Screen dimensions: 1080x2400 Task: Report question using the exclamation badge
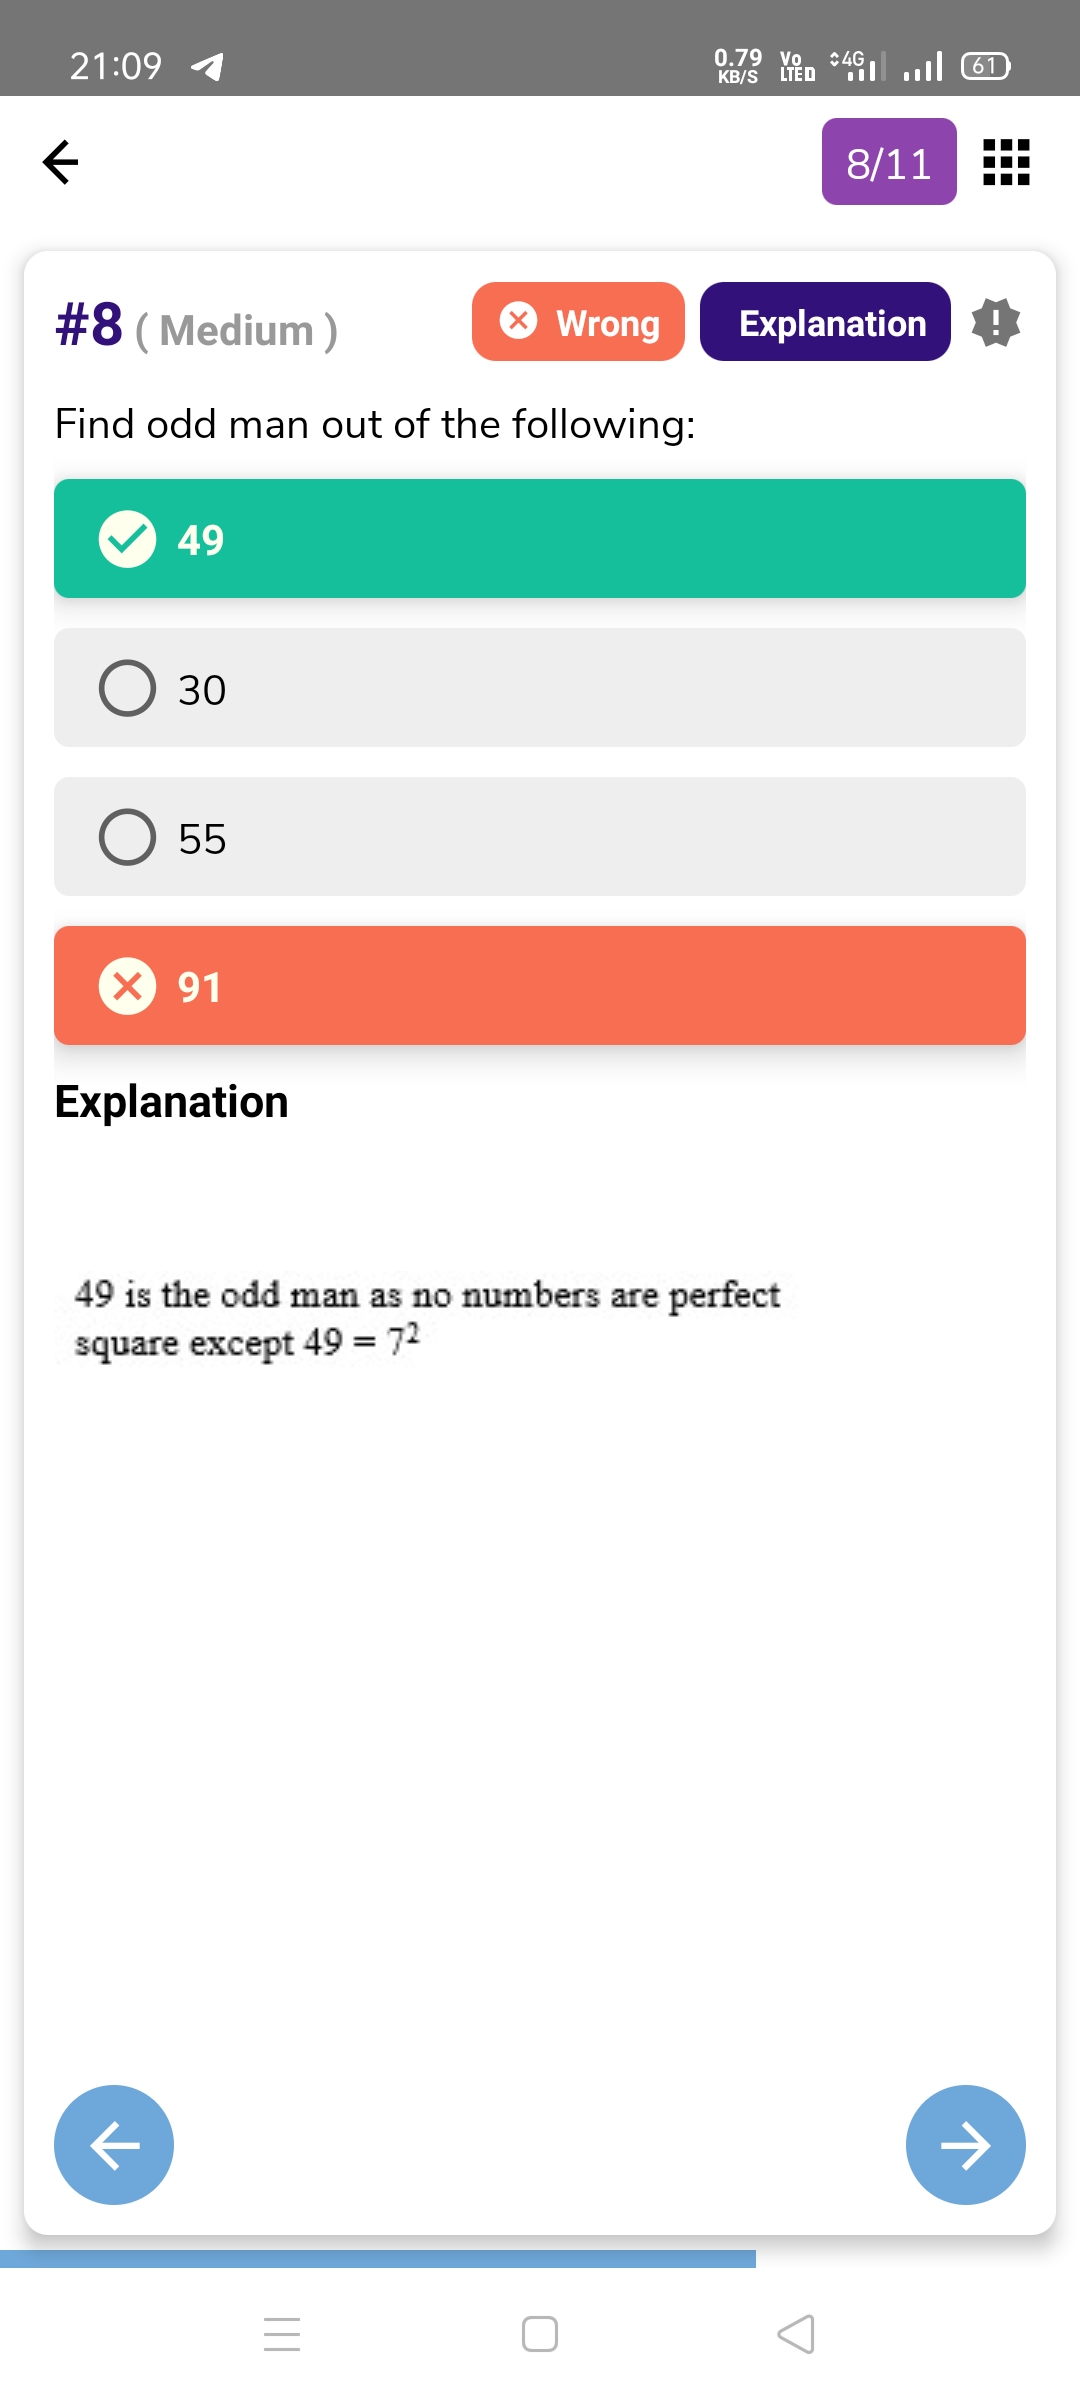click(996, 323)
